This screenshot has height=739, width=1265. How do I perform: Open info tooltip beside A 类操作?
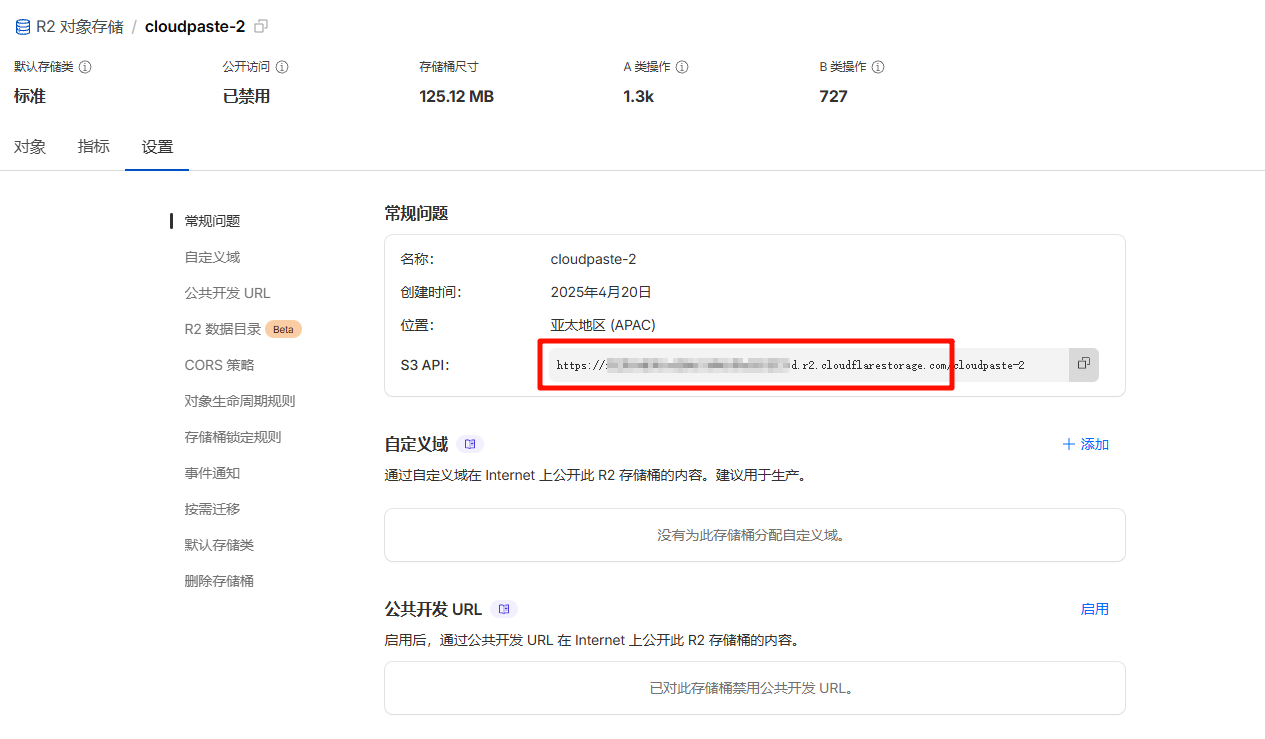point(682,67)
